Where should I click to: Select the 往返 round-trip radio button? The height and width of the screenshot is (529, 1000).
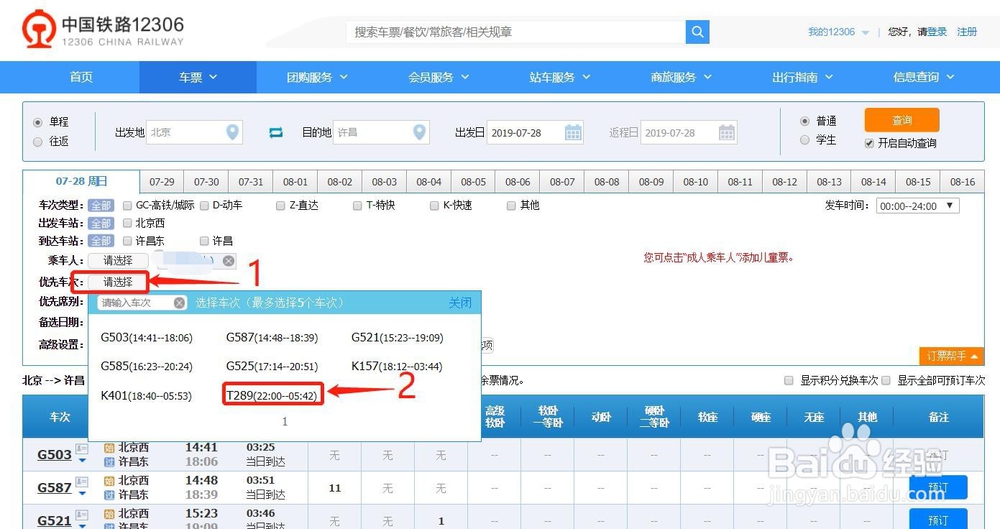tap(38, 142)
